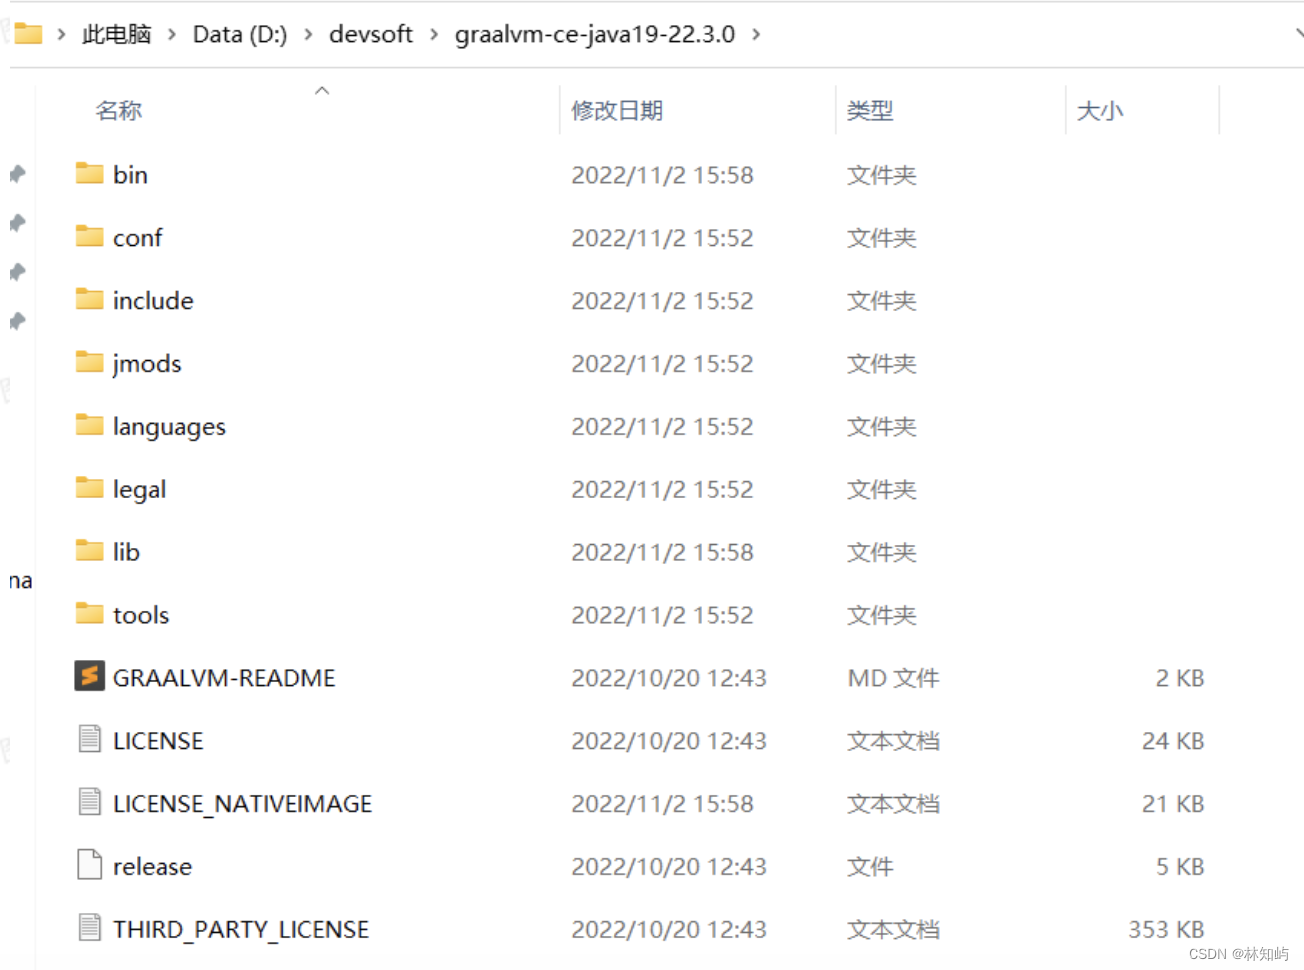Click the size '24 KB'
Screen dimensions: 1304x970
click(x=1173, y=741)
